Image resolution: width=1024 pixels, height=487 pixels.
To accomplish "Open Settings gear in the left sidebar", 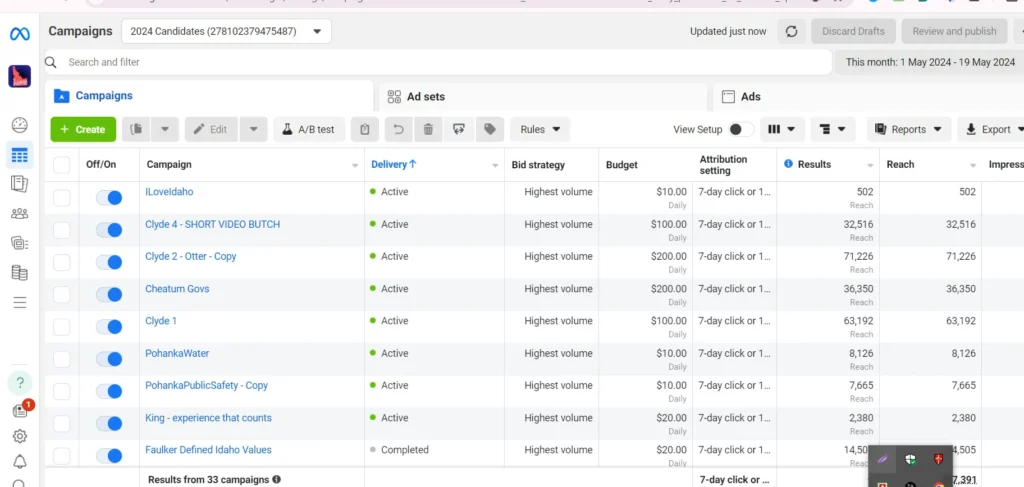I will (19, 436).
